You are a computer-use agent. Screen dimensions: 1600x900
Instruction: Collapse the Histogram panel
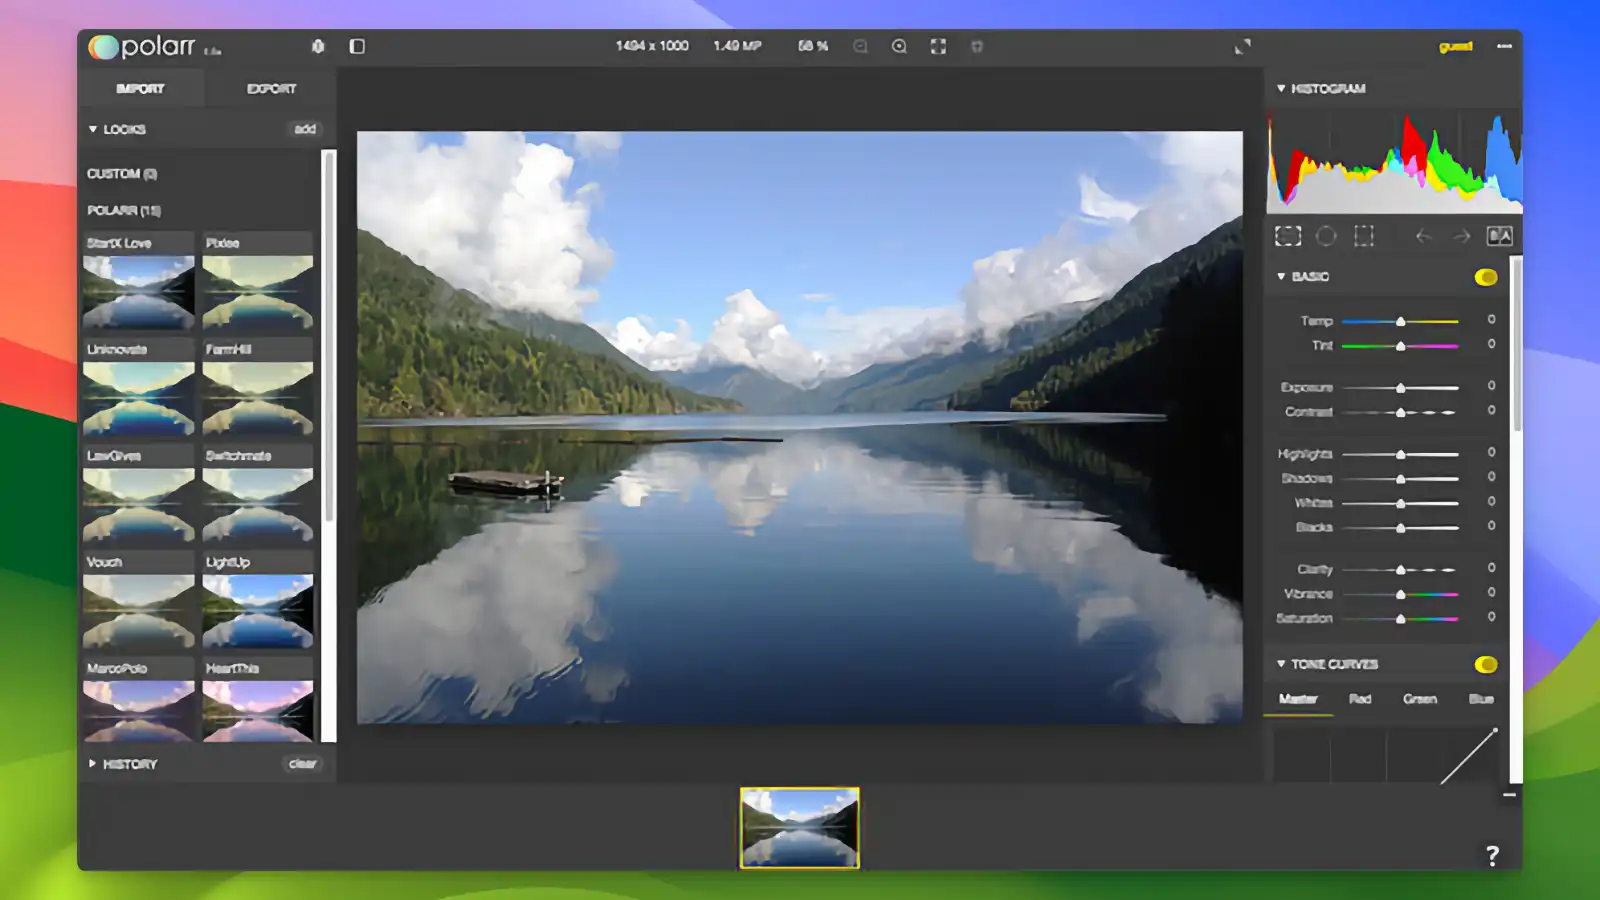click(x=1281, y=88)
